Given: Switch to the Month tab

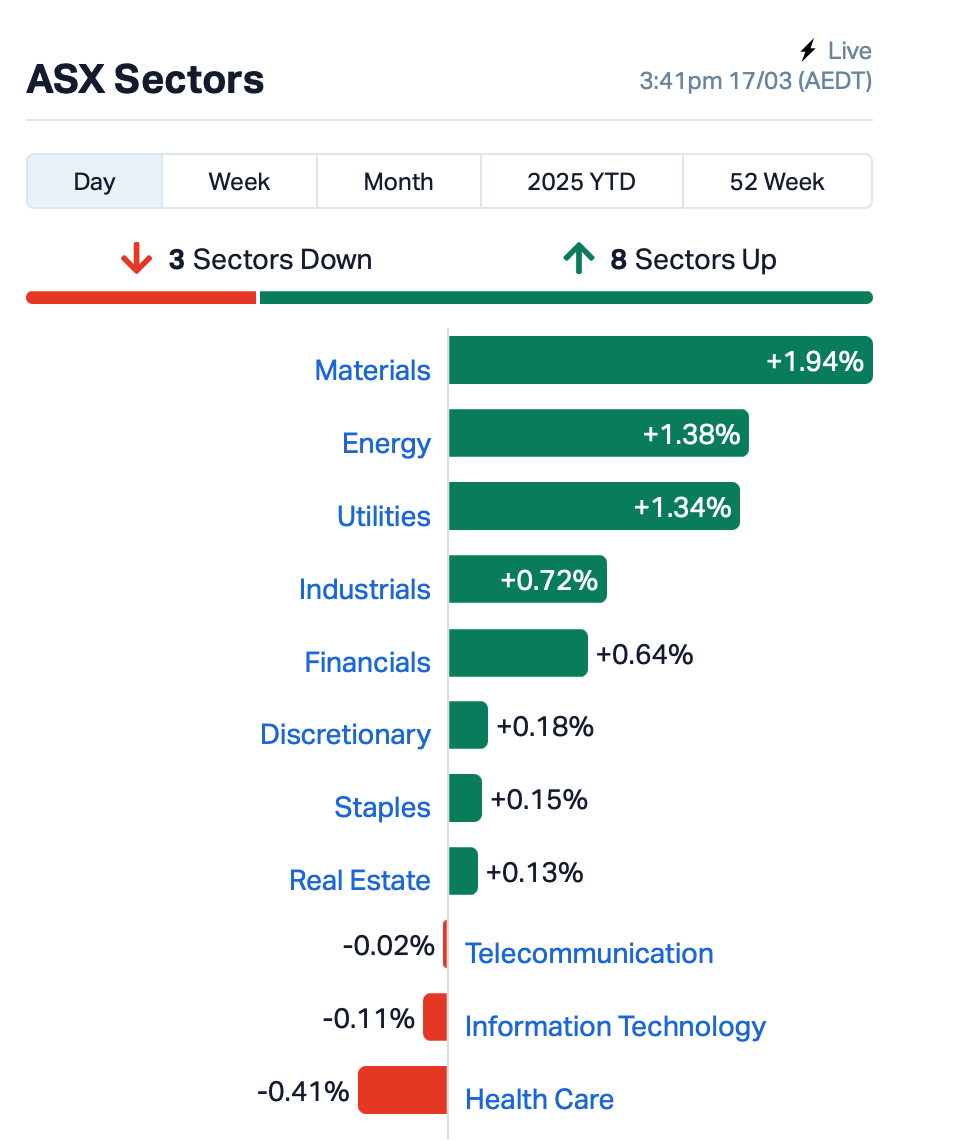Looking at the screenshot, I should tap(398, 181).
